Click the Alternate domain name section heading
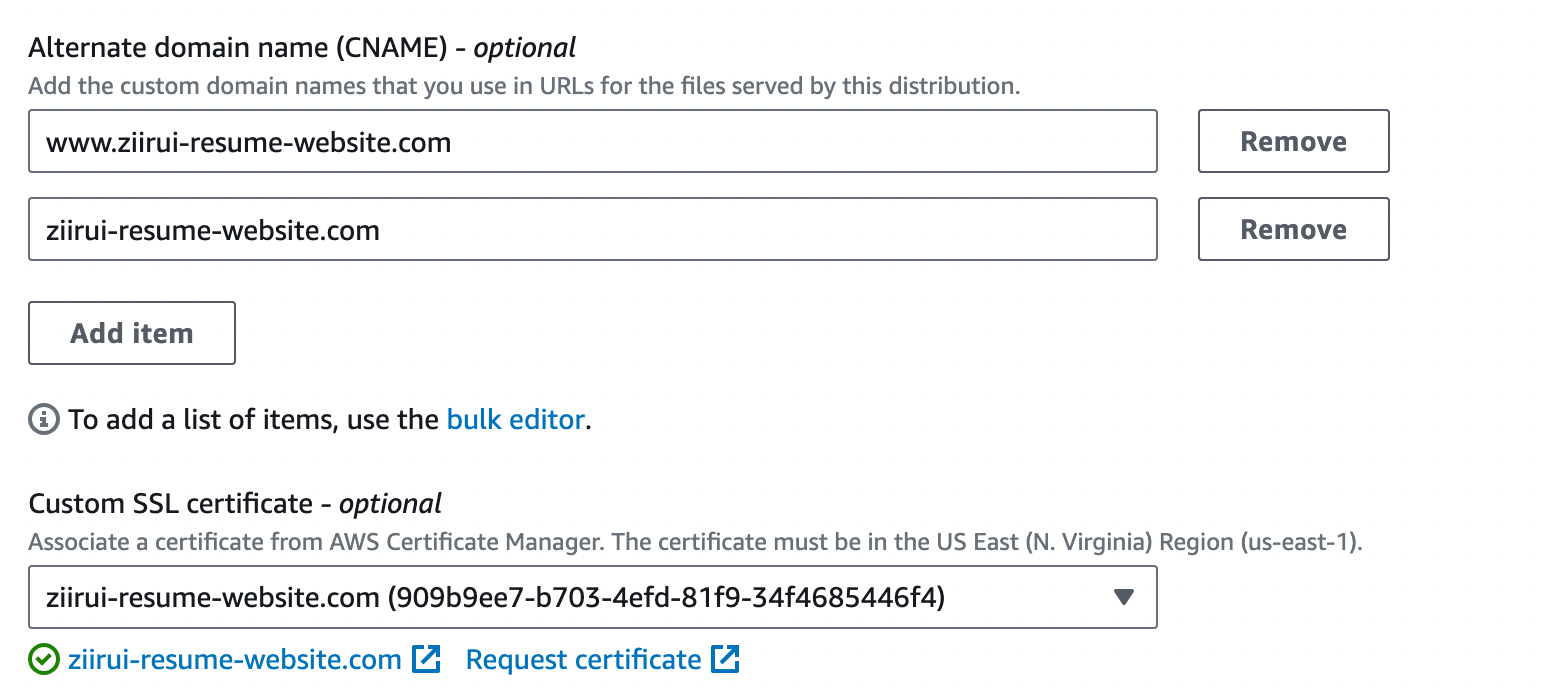The image size is (1560, 695). click(x=302, y=46)
